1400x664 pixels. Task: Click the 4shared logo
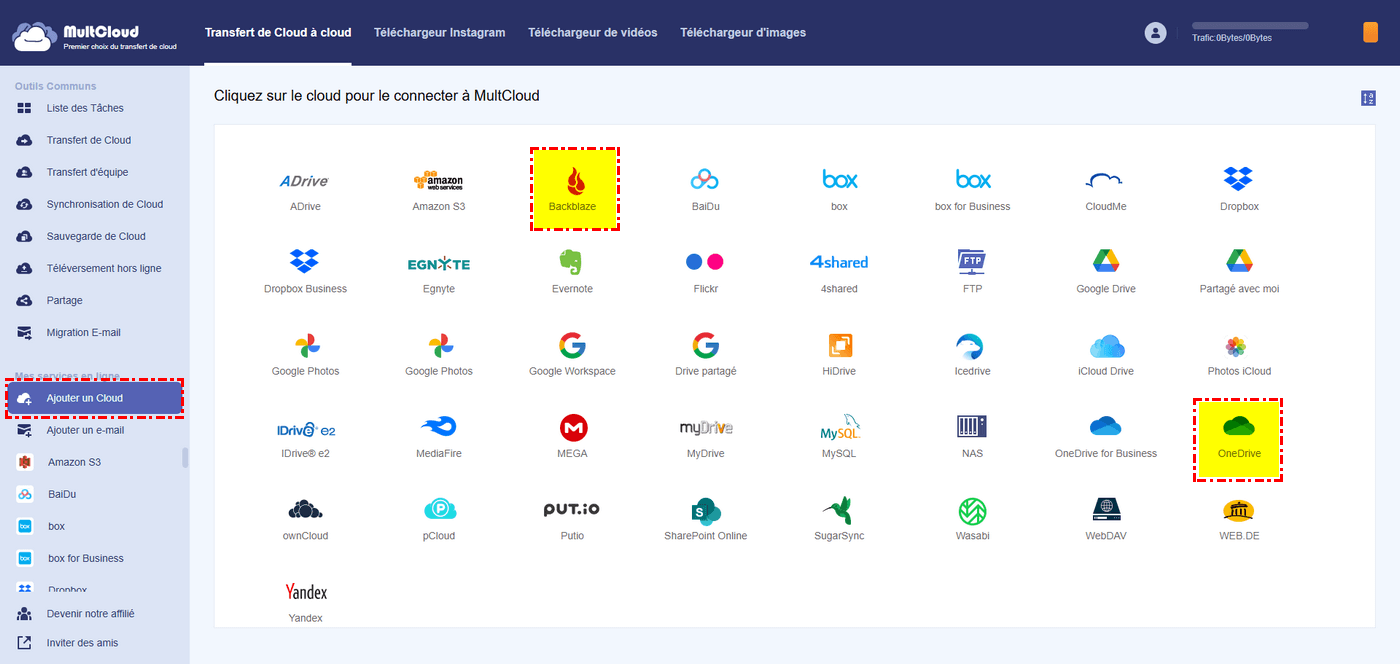pyautogui.click(x=838, y=262)
